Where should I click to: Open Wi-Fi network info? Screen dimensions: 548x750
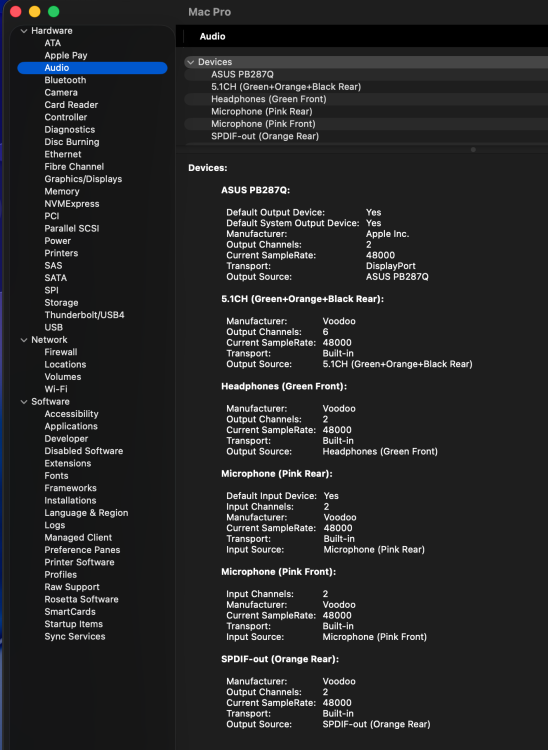[x=56, y=389]
